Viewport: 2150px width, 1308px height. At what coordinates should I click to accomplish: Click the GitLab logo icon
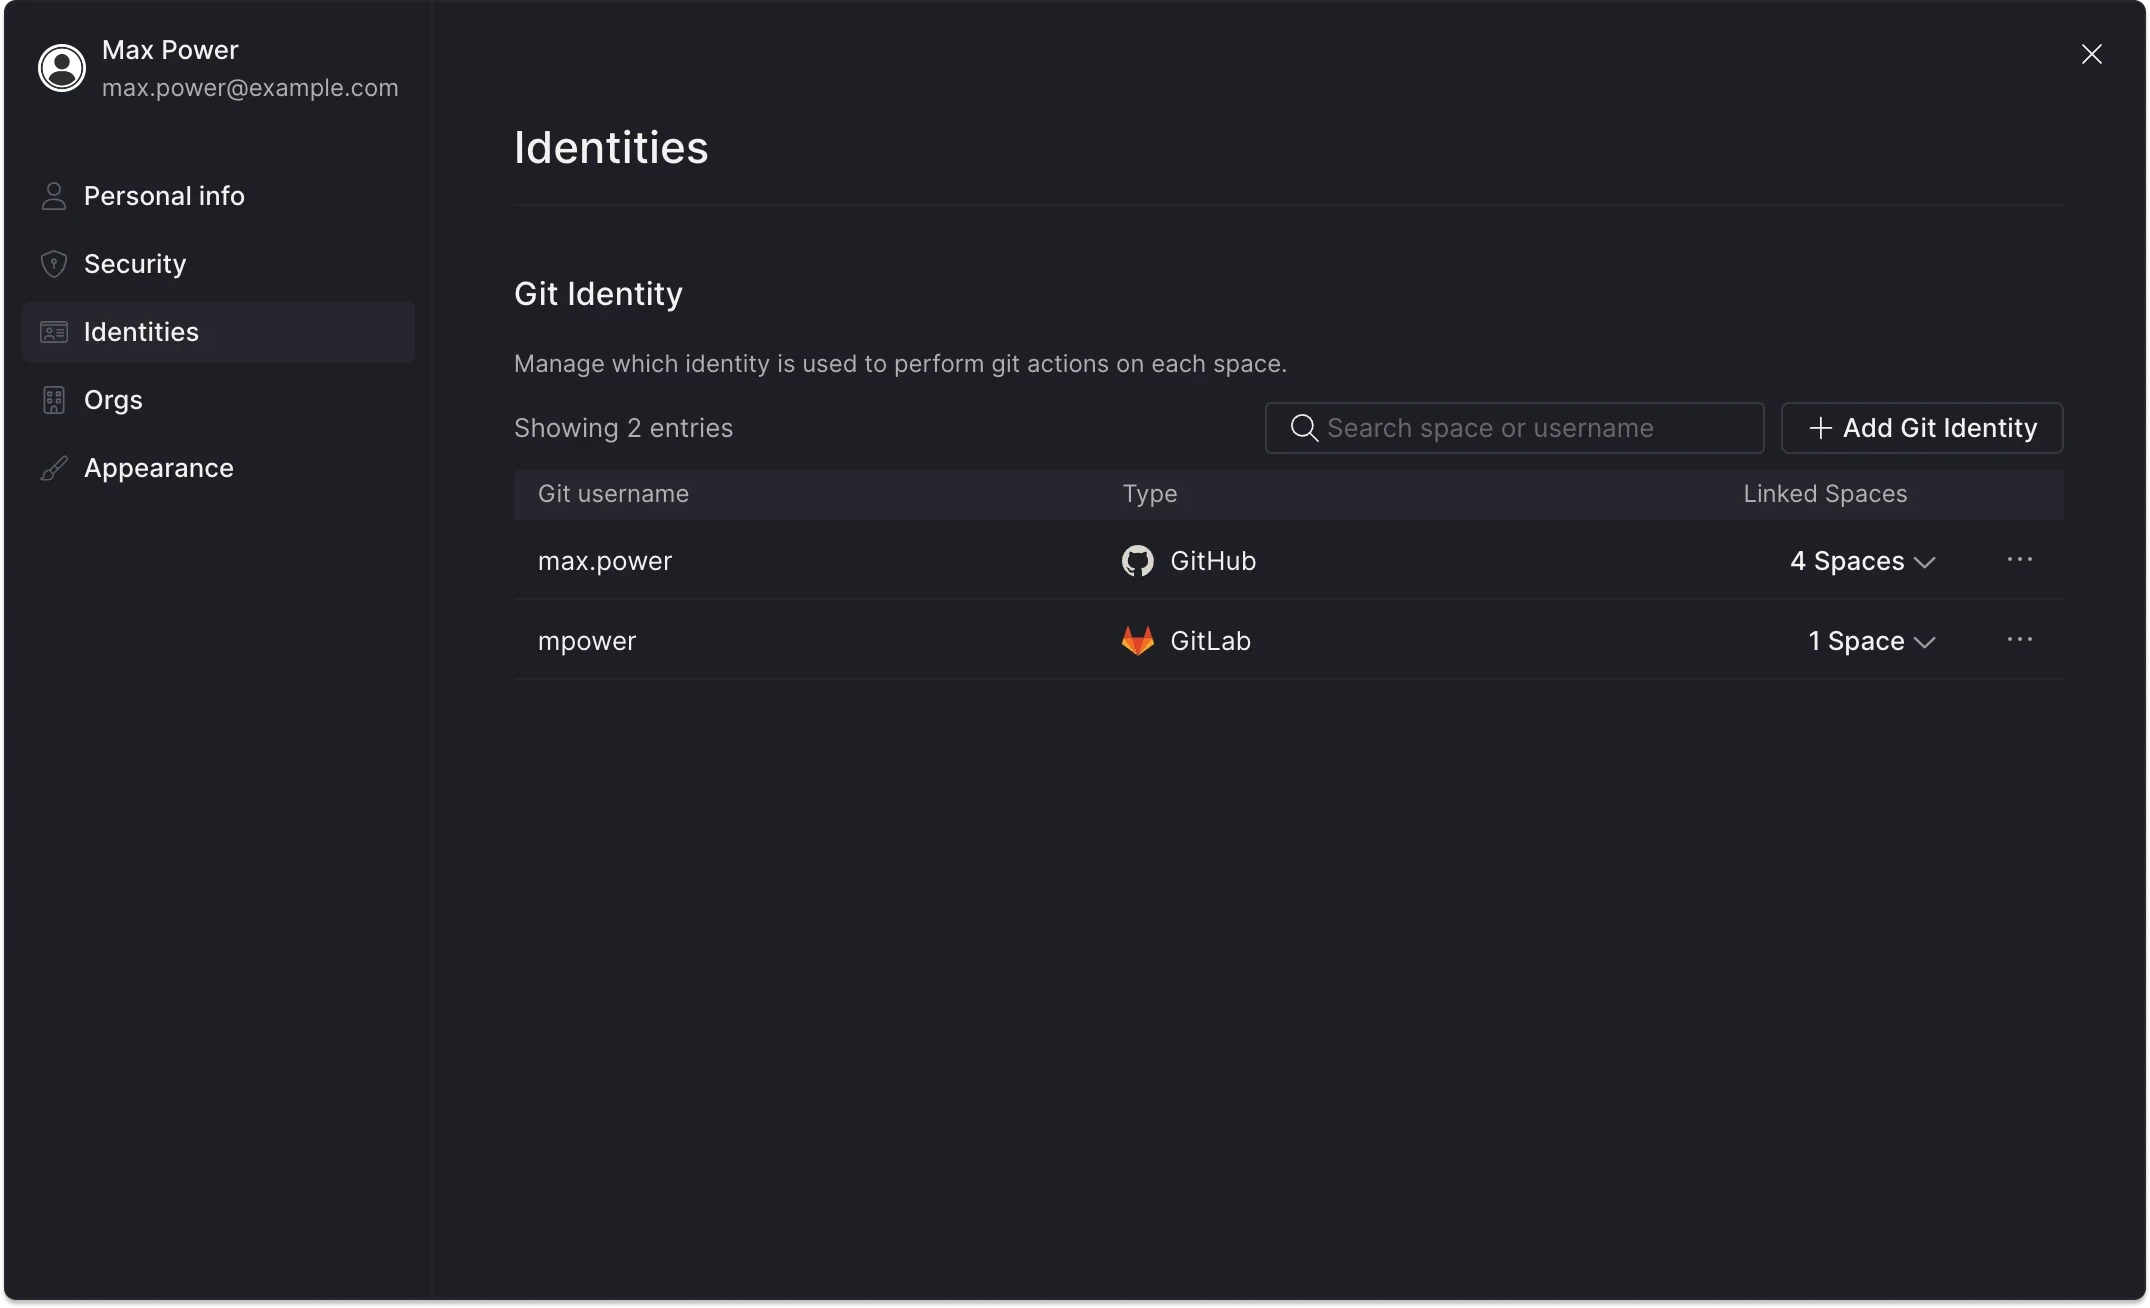(x=1138, y=641)
